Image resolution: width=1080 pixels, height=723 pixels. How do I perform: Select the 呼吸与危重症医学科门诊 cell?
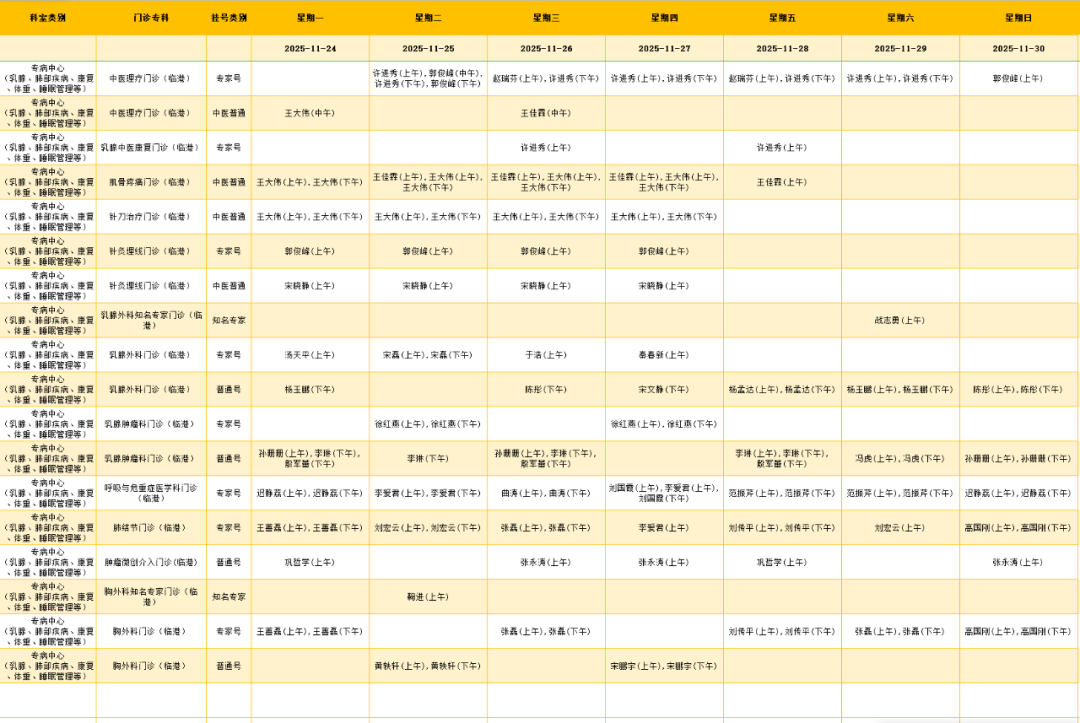[151, 493]
